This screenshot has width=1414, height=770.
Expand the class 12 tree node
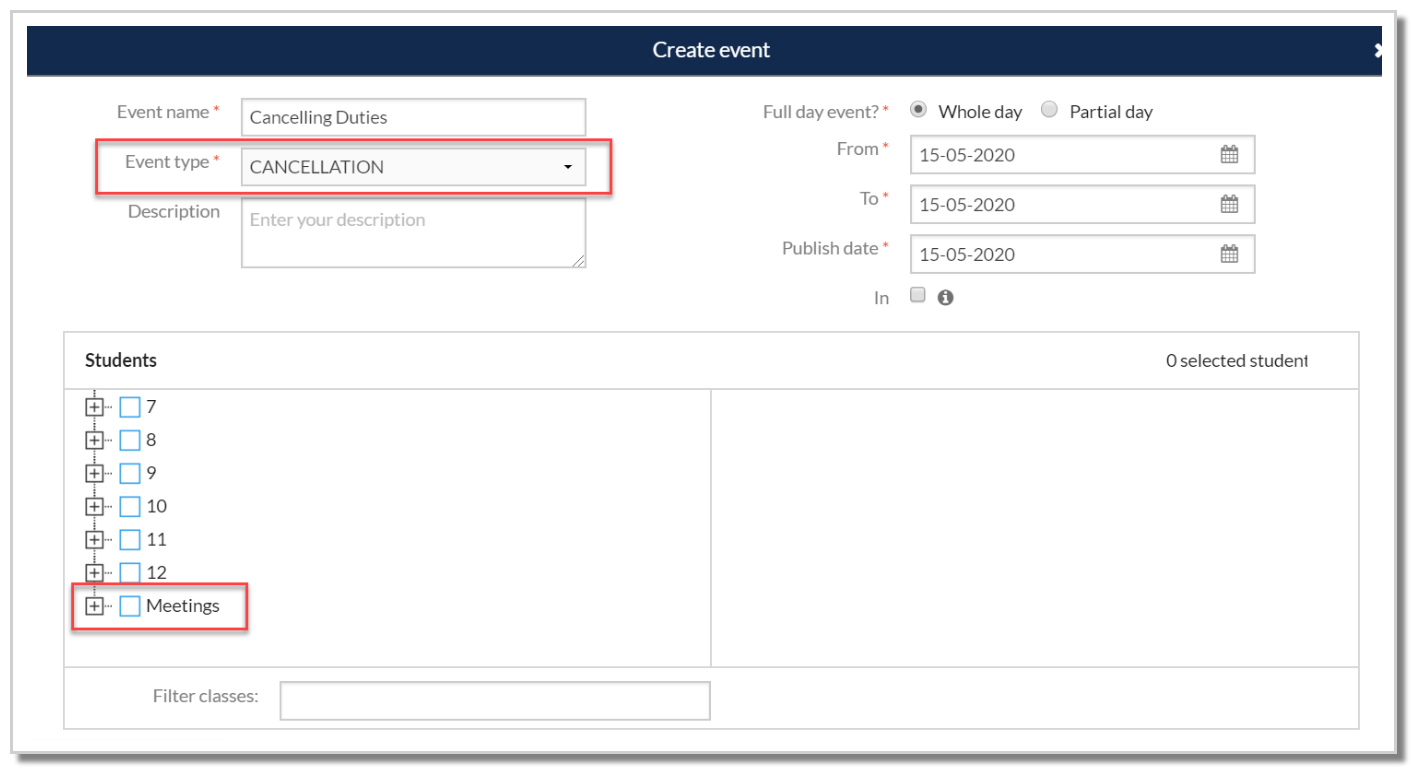94,573
